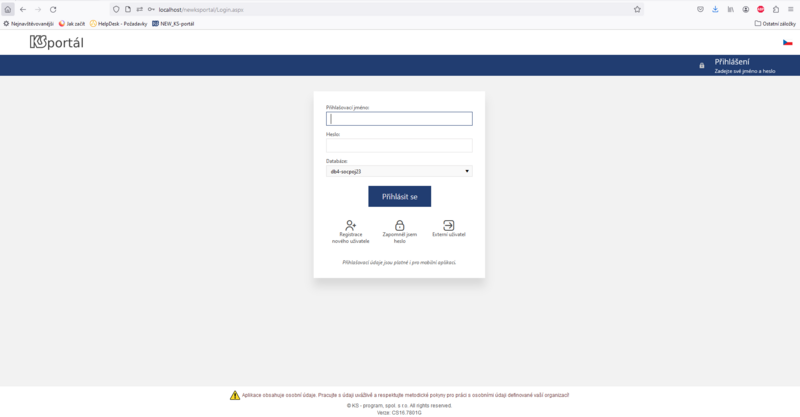The height and width of the screenshot is (417, 800).
Task: Open the permissions icon in address bar
Action: 140,9
